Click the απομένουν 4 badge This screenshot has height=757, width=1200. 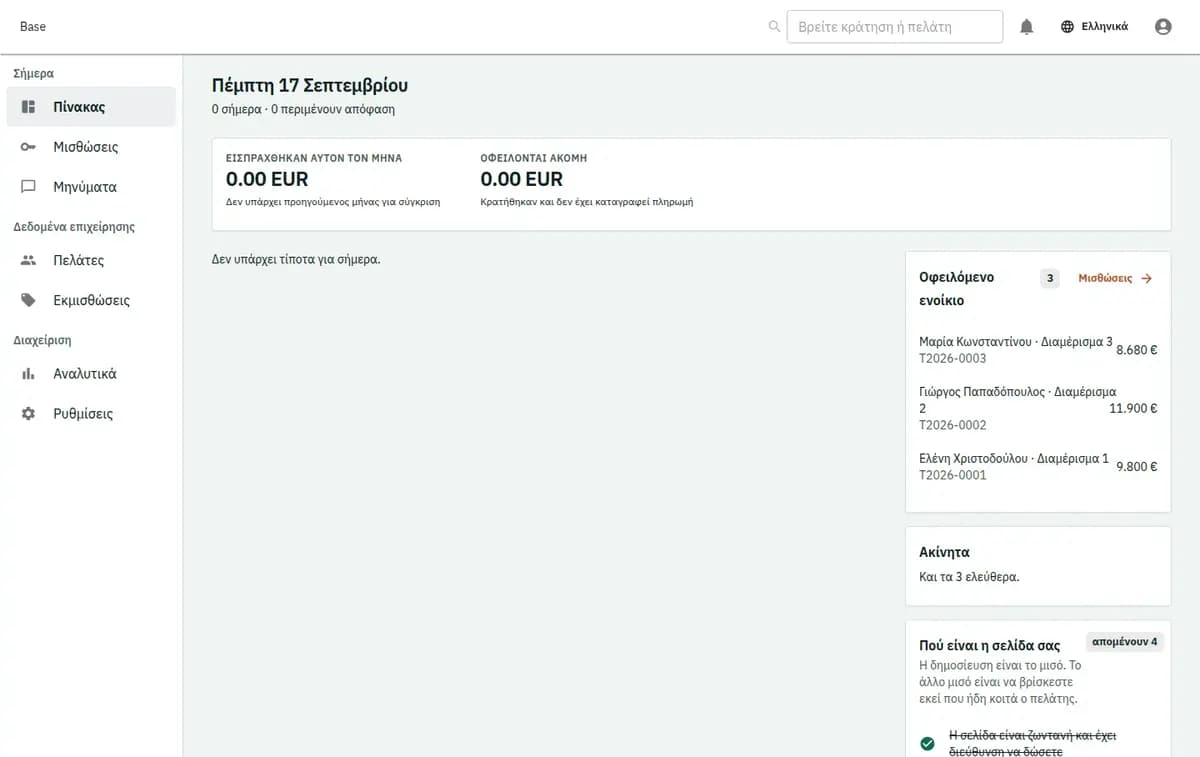coord(1125,642)
